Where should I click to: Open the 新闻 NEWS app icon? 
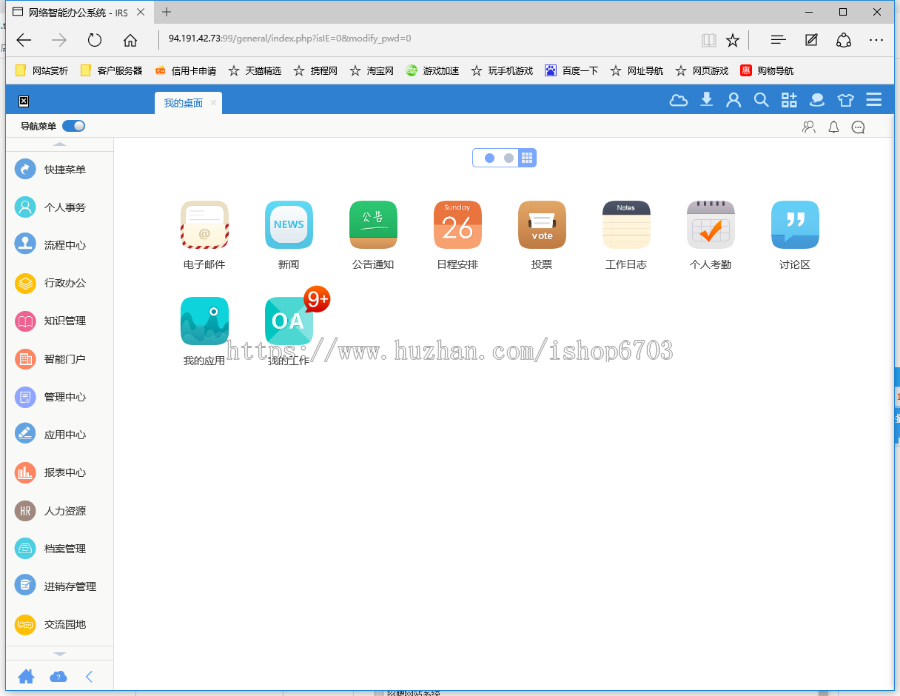[x=289, y=225]
